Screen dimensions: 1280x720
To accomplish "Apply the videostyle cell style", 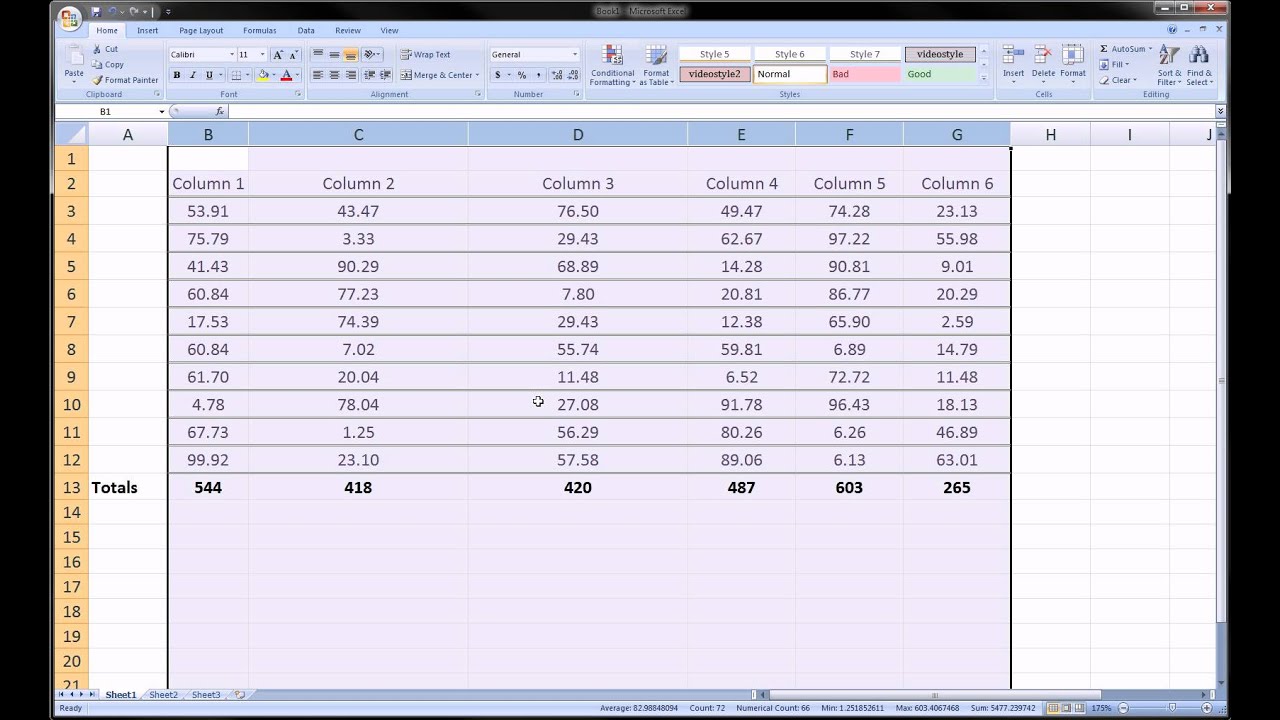I will [940, 54].
